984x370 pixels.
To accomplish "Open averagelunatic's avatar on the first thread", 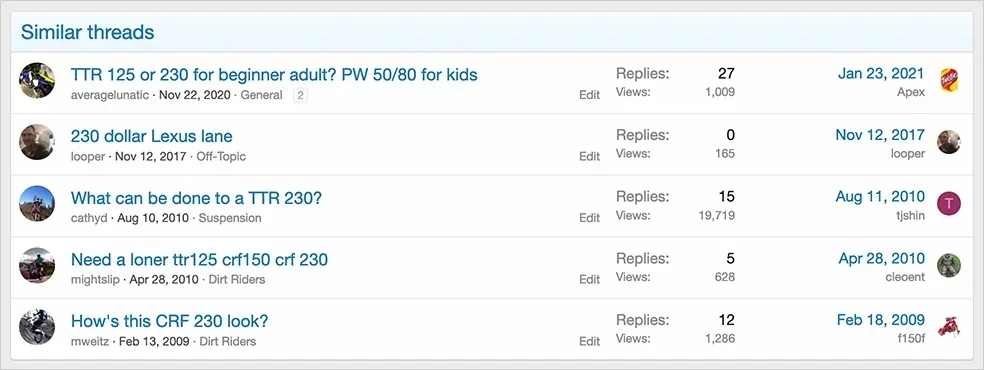I will (x=37, y=81).
